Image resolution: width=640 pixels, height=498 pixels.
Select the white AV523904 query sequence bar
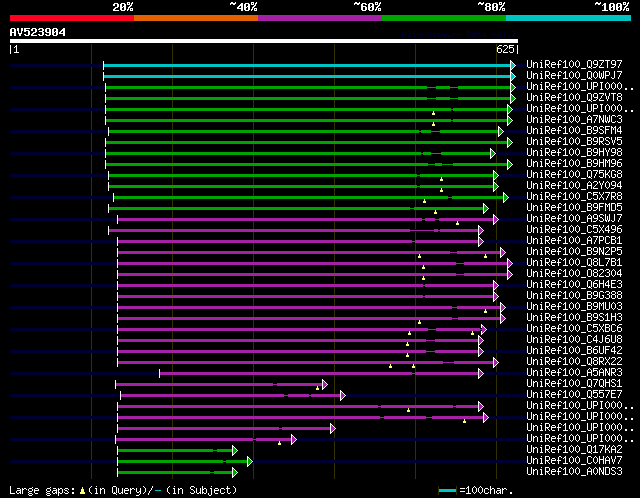tap(264, 41)
